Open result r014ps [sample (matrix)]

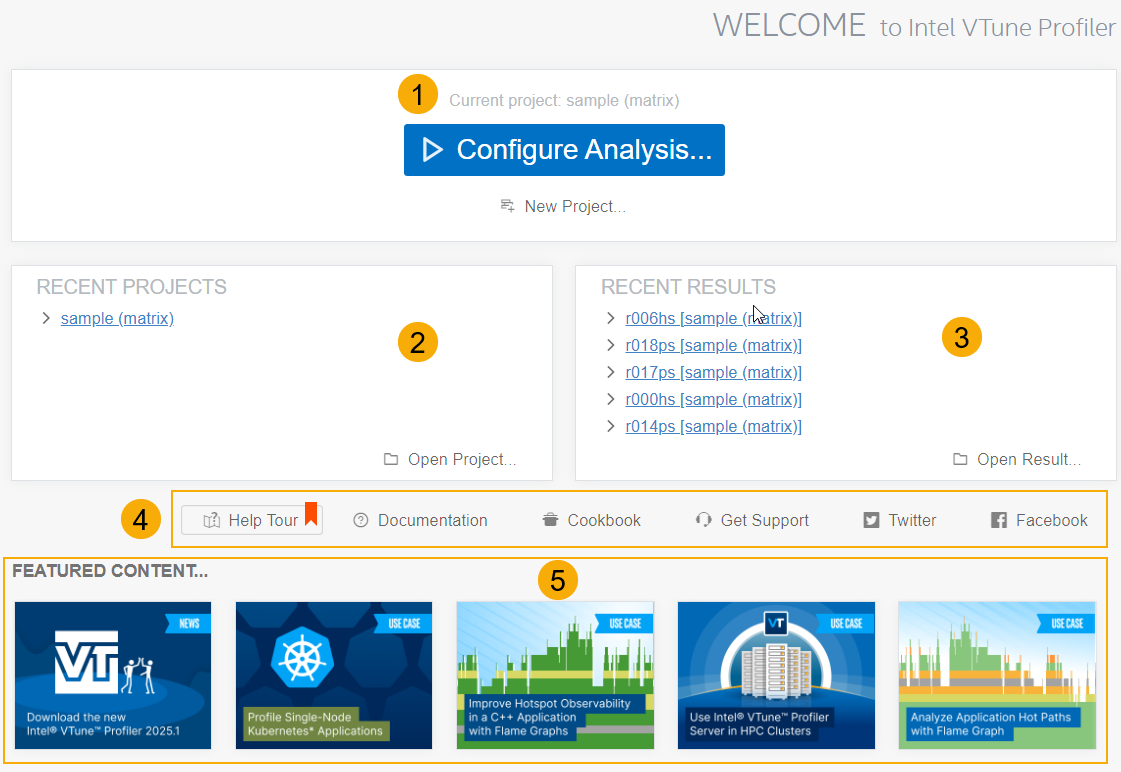[713, 427]
